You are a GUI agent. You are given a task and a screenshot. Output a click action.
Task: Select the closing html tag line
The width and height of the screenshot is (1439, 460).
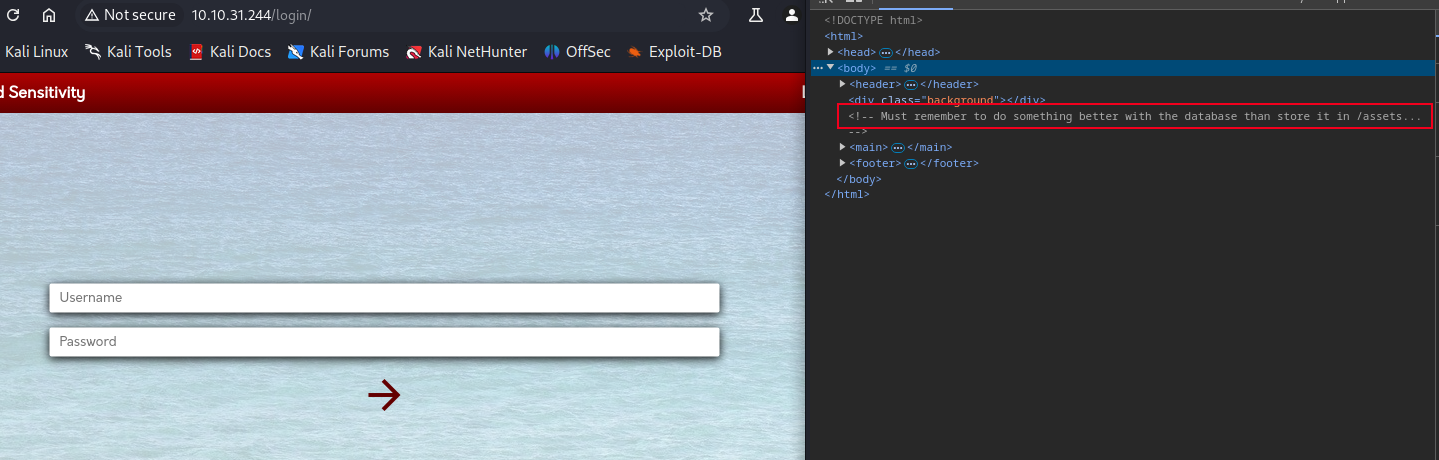click(x=847, y=194)
